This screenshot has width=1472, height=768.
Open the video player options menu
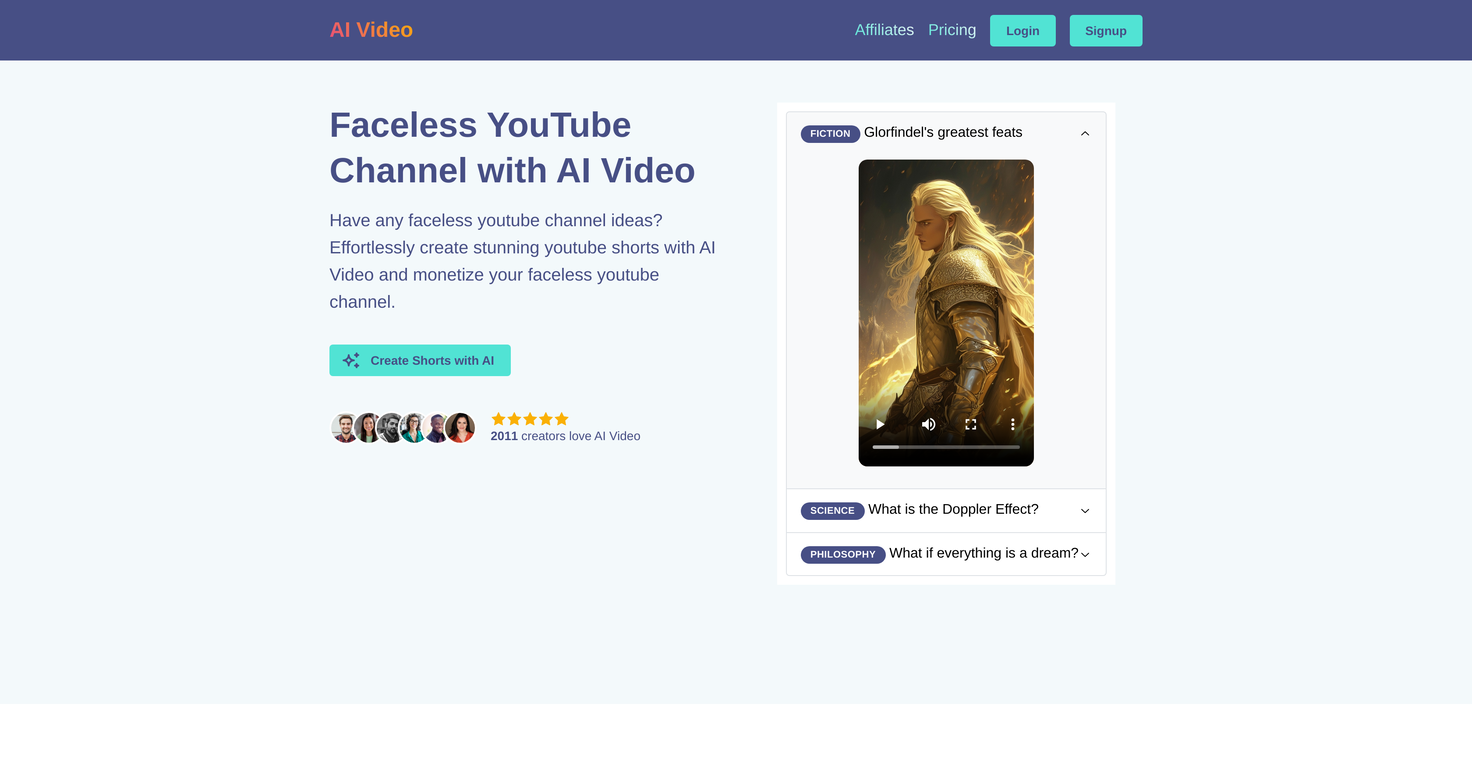(1012, 424)
